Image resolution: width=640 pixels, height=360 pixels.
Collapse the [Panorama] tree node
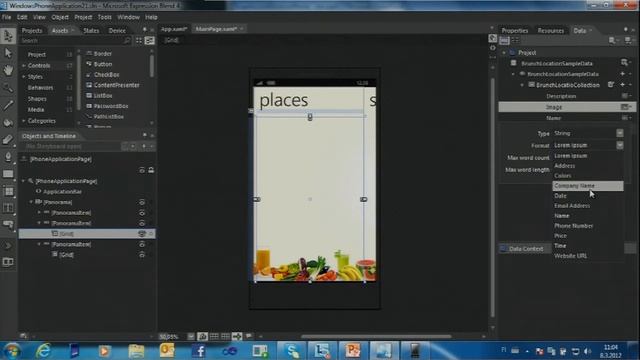click(31, 202)
